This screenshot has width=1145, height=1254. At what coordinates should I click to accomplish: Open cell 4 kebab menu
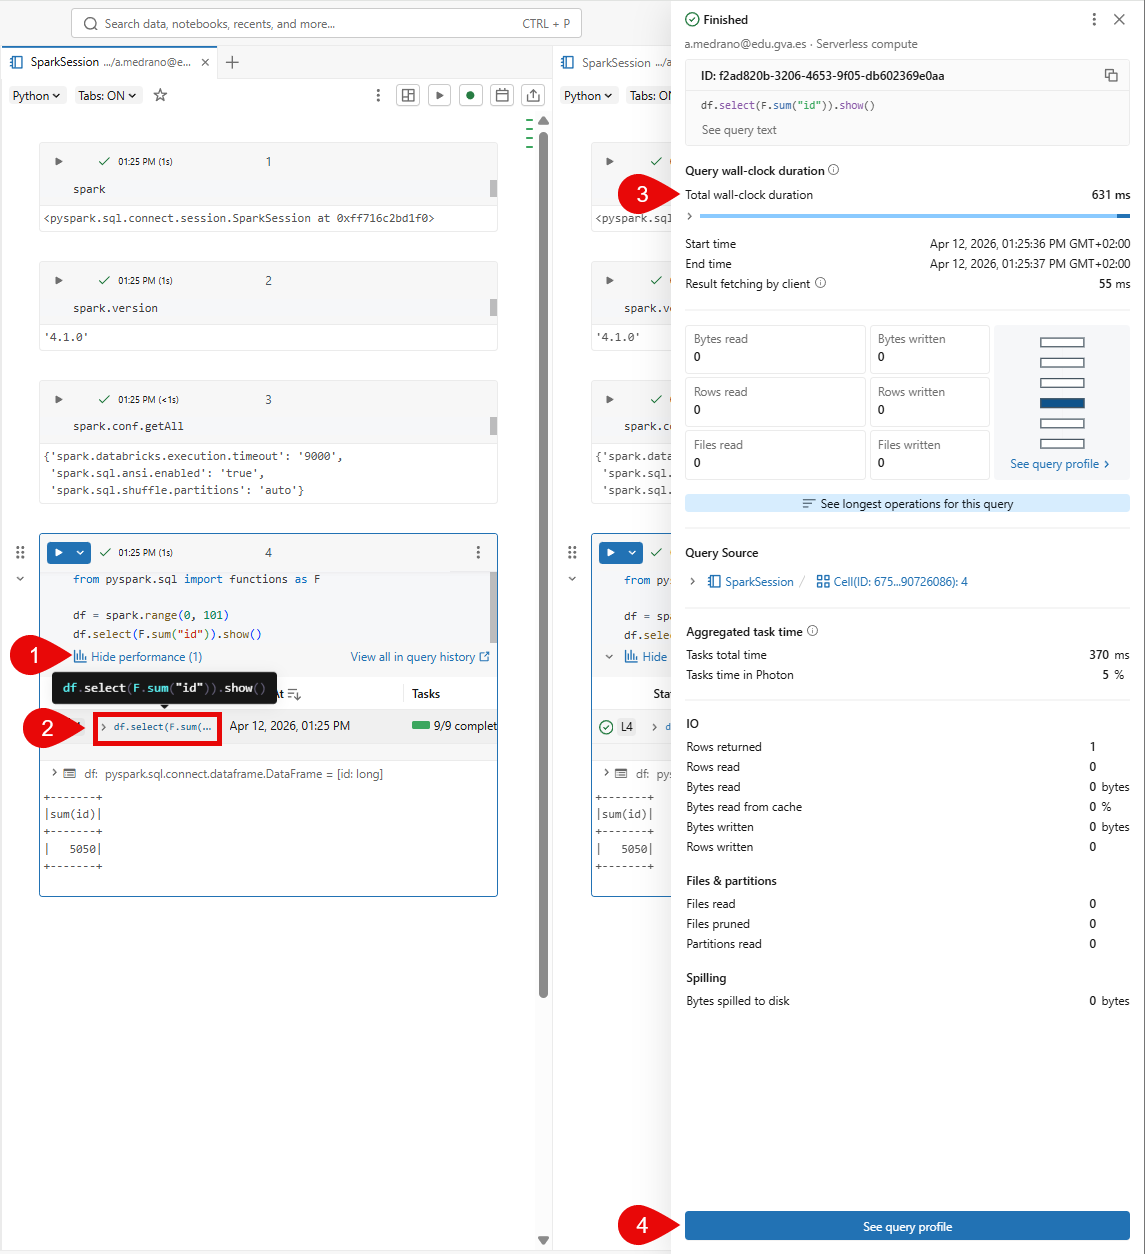[478, 552]
